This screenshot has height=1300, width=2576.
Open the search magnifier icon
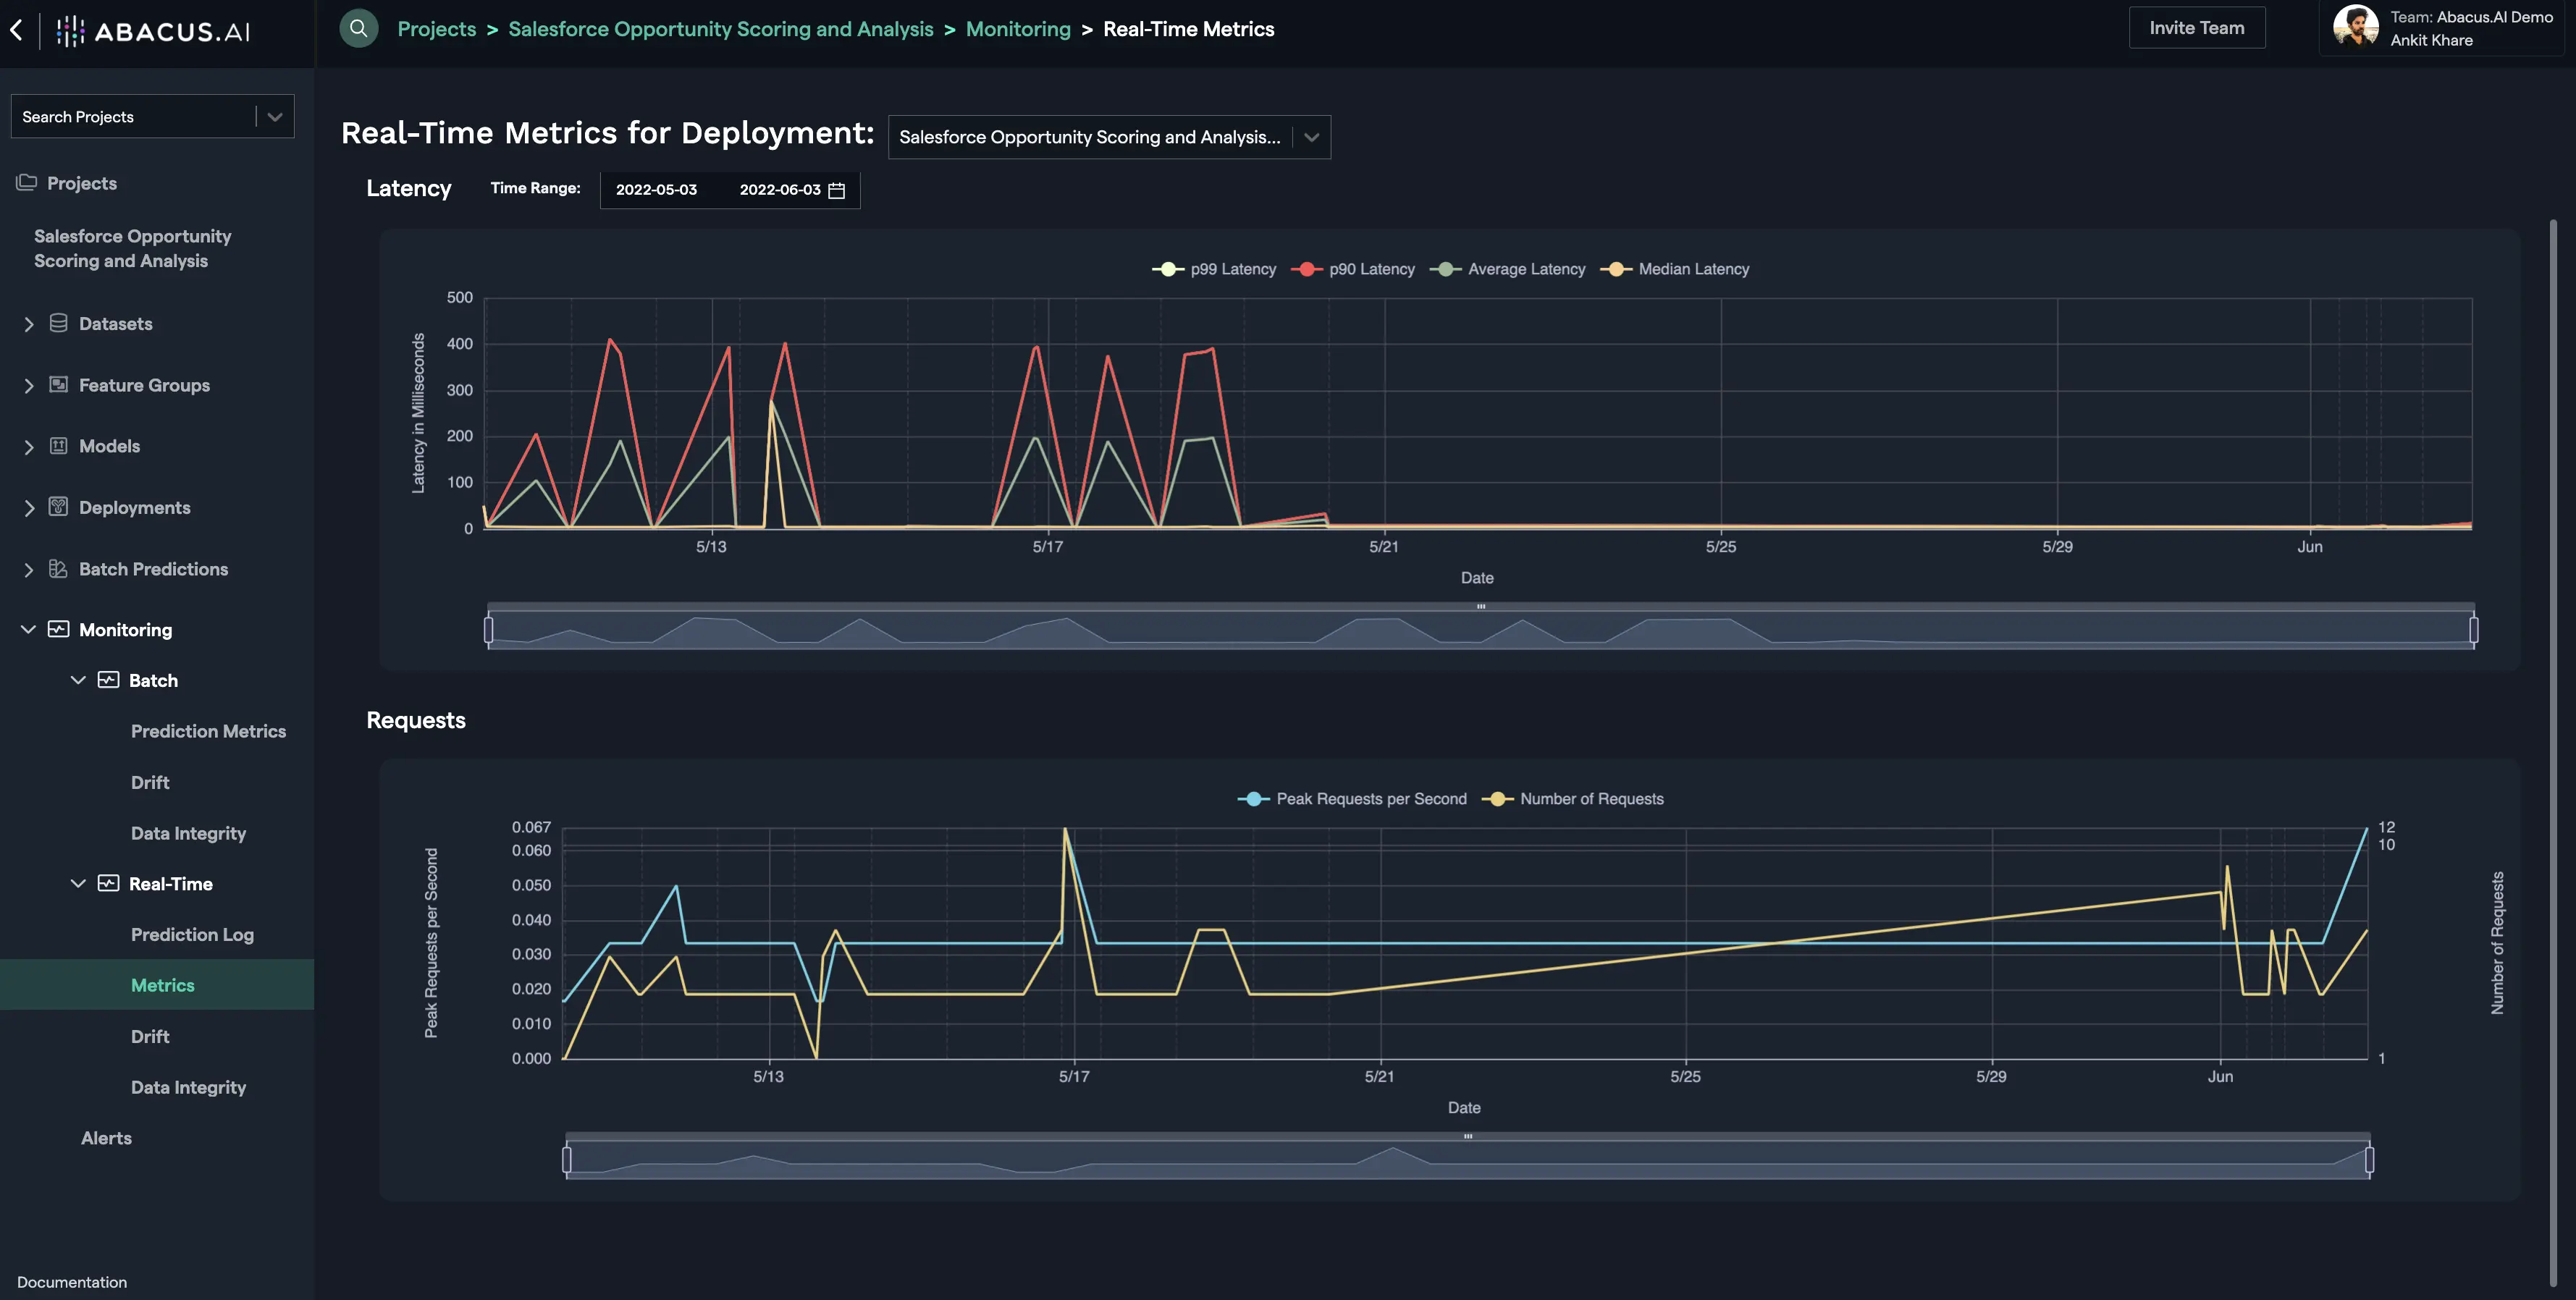[358, 28]
